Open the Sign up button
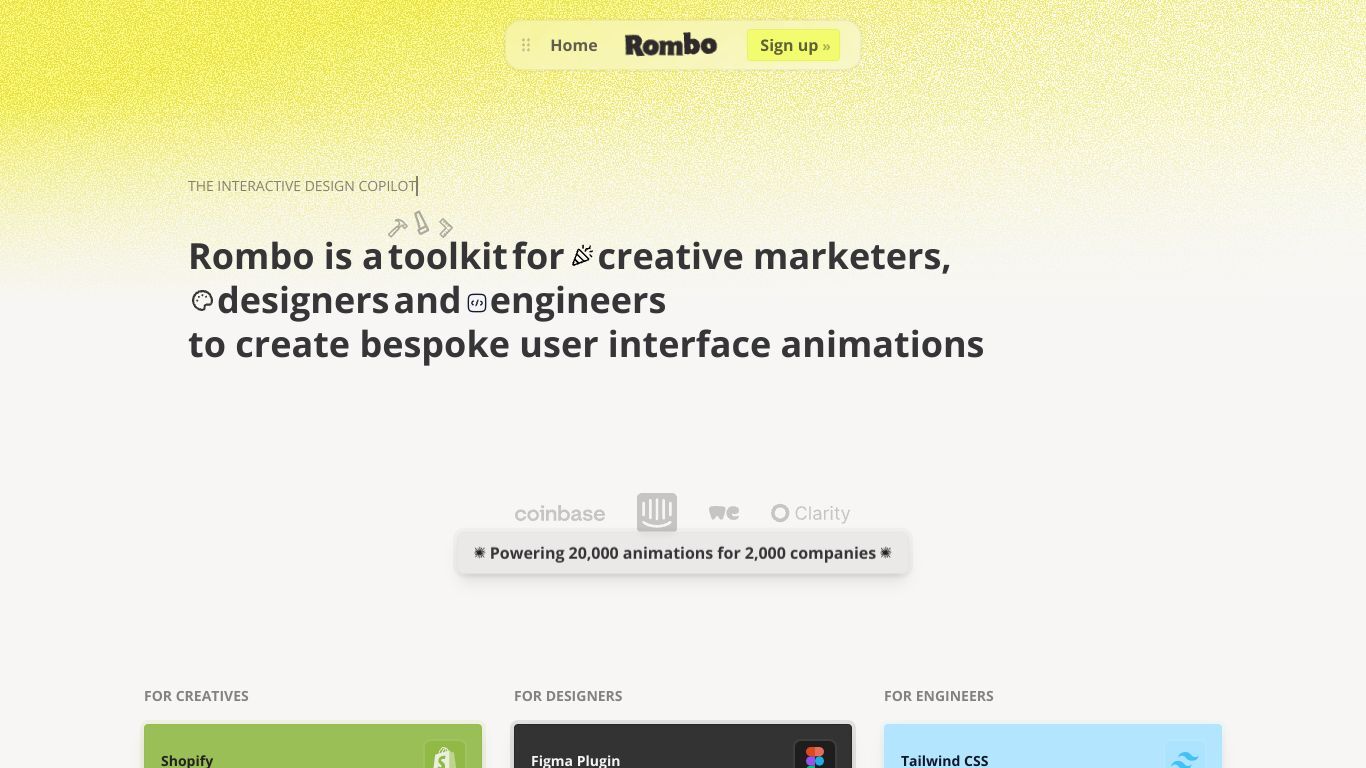The width and height of the screenshot is (1366, 768). [x=794, y=45]
